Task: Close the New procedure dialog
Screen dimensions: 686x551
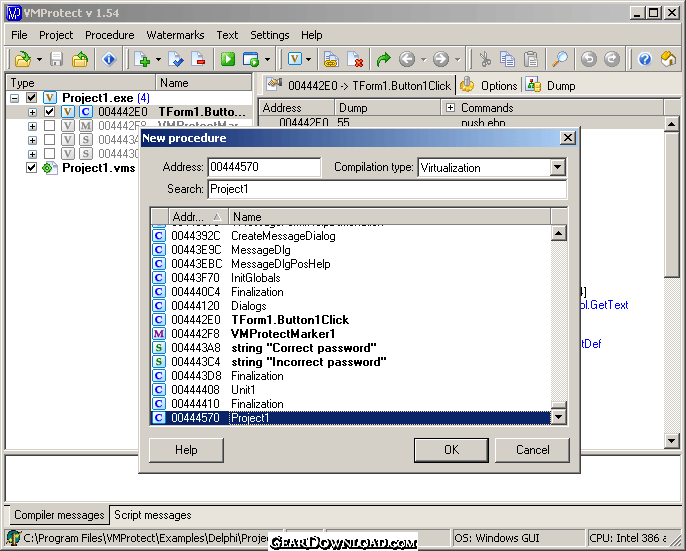Action: pyautogui.click(x=567, y=138)
